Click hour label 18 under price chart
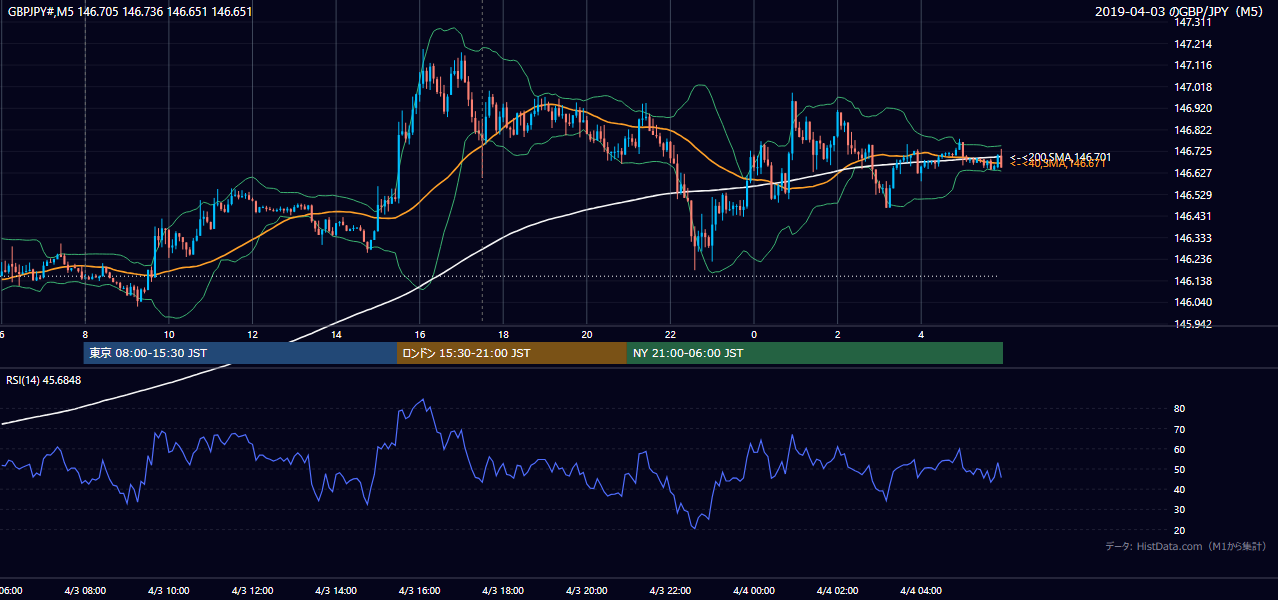Image resolution: width=1278 pixels, height=600 pixels. (503, 335)
